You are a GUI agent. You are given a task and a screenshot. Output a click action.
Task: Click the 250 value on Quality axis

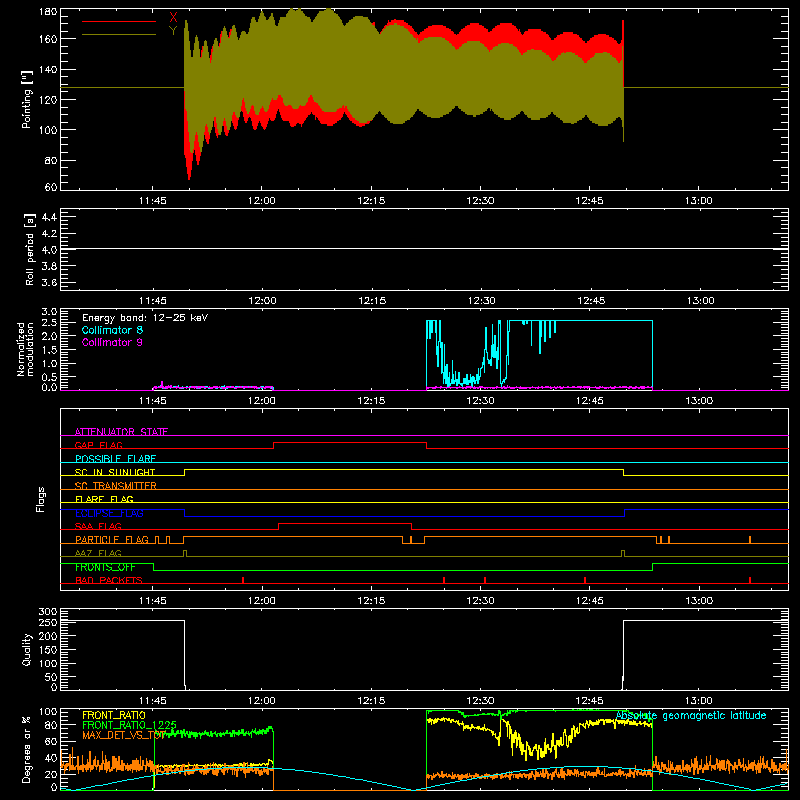coord(48,622)
